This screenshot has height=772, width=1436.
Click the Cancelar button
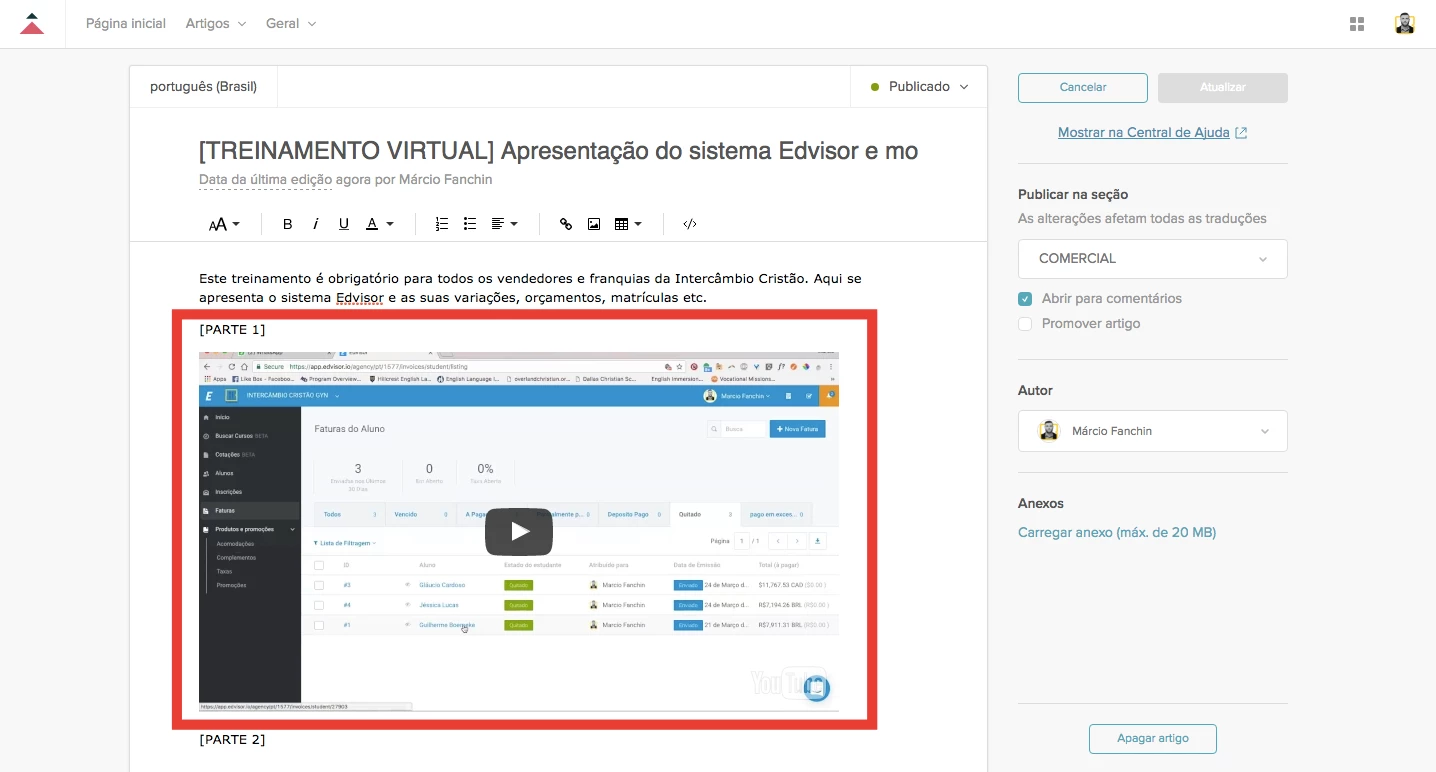click(x=1083, y=87)
